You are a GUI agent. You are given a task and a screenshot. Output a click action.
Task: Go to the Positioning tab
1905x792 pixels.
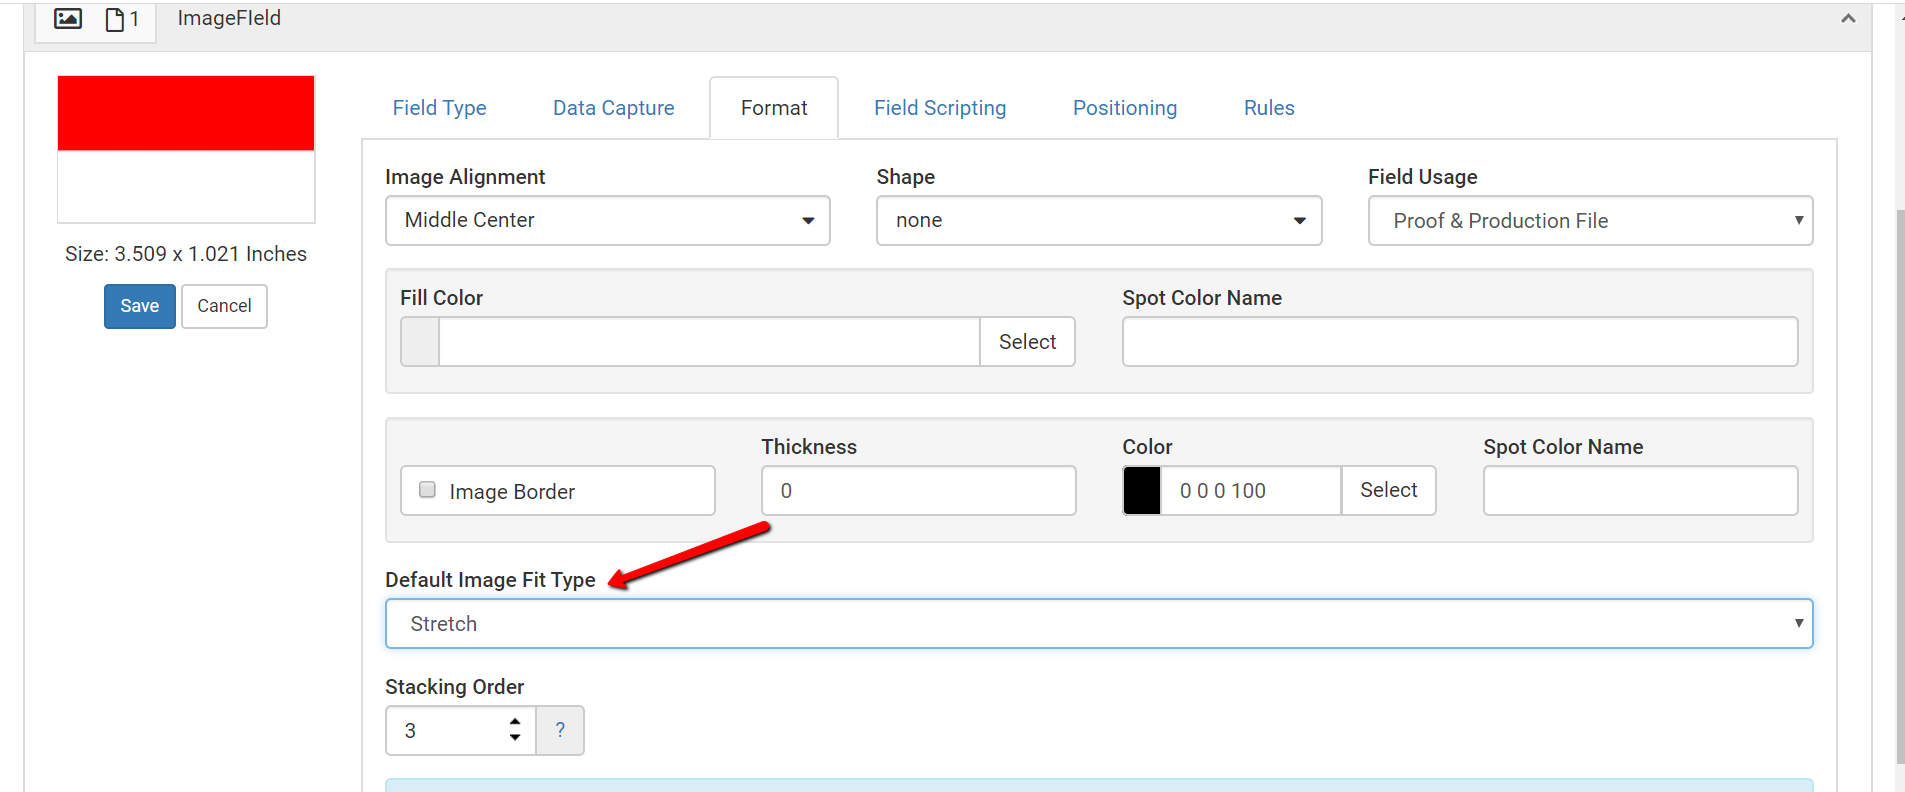(1125, 108)
